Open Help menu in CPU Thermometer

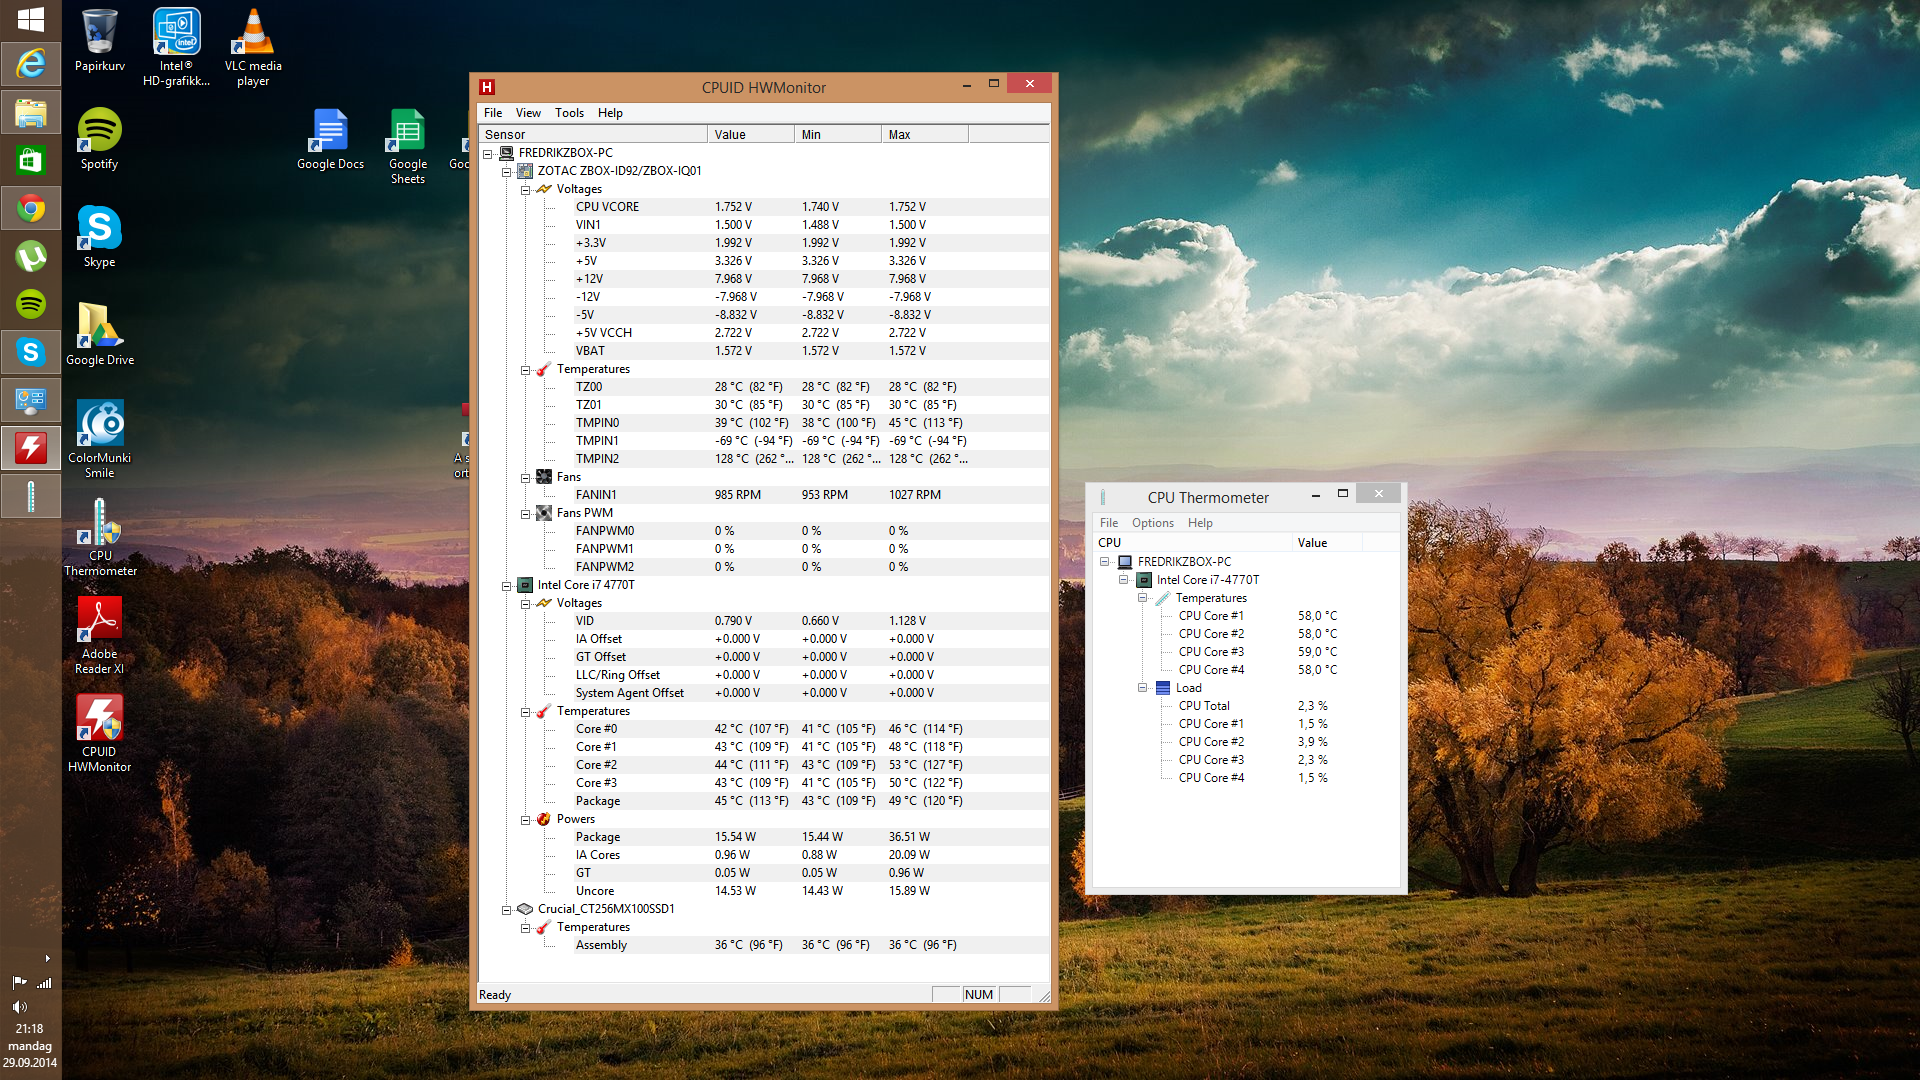1200,523
